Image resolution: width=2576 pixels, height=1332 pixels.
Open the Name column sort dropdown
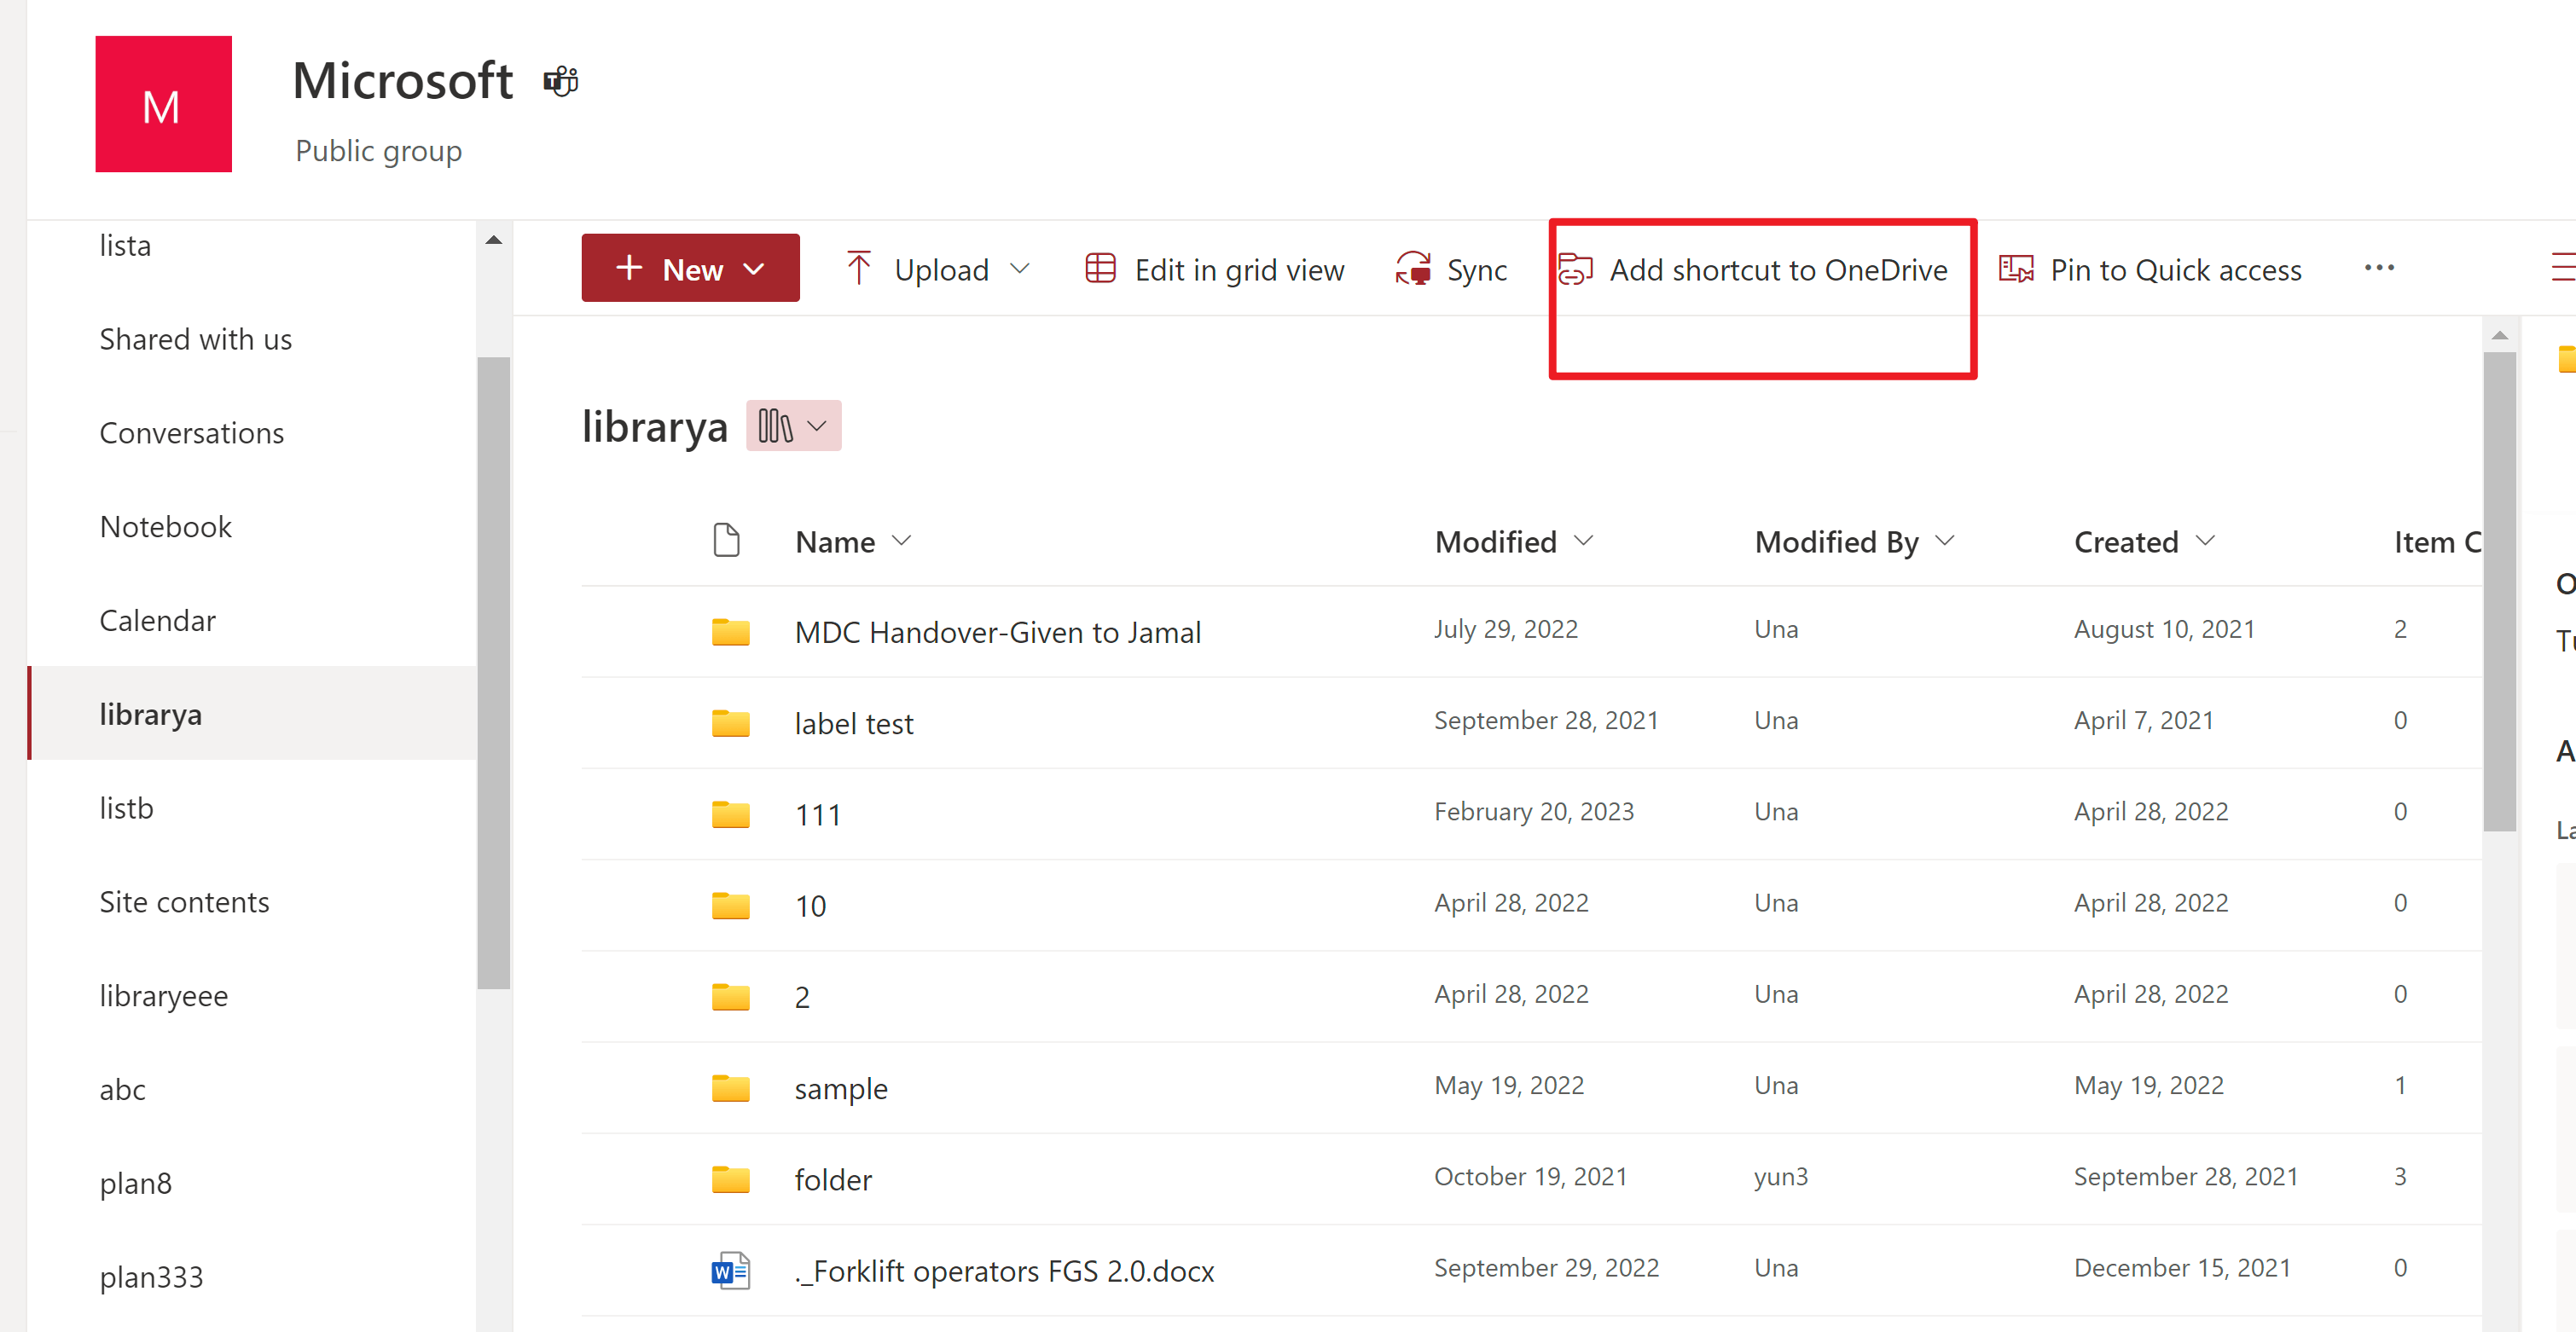901,541
